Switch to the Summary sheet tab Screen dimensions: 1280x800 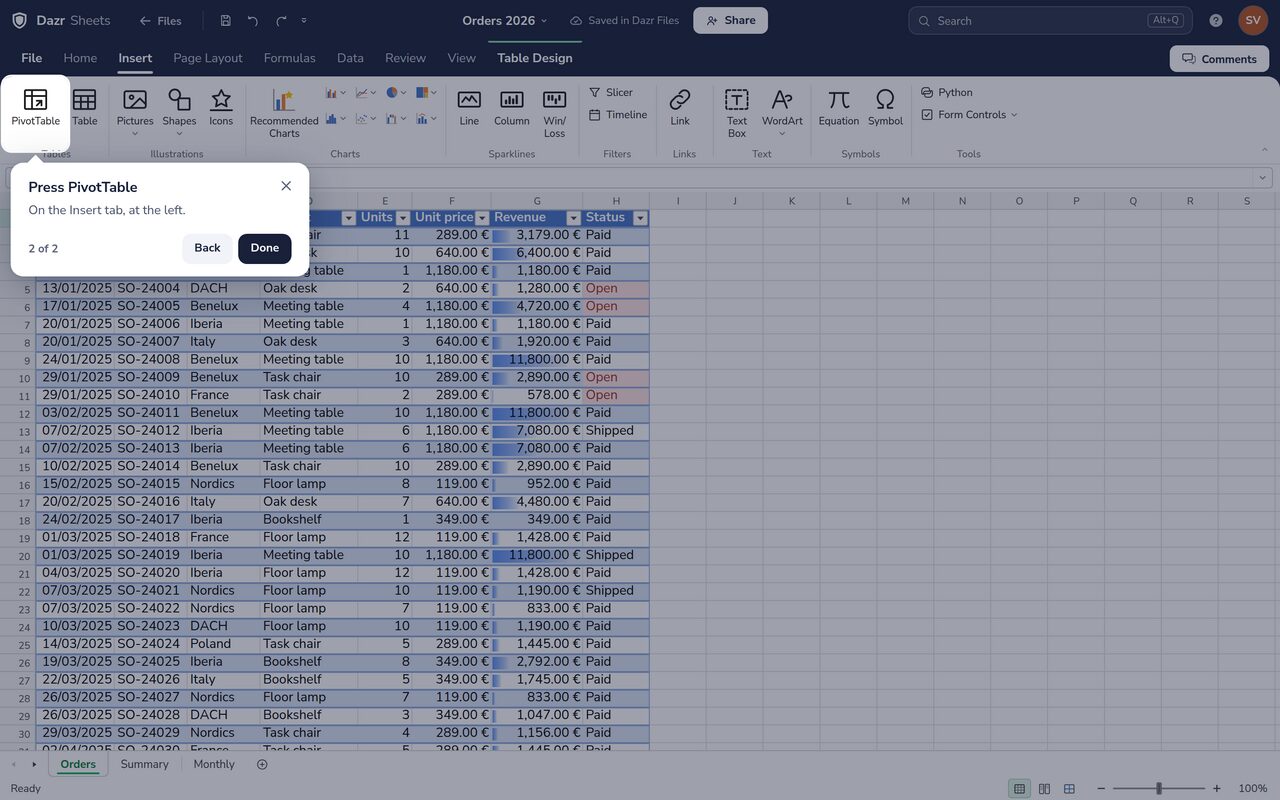(144, 765)
